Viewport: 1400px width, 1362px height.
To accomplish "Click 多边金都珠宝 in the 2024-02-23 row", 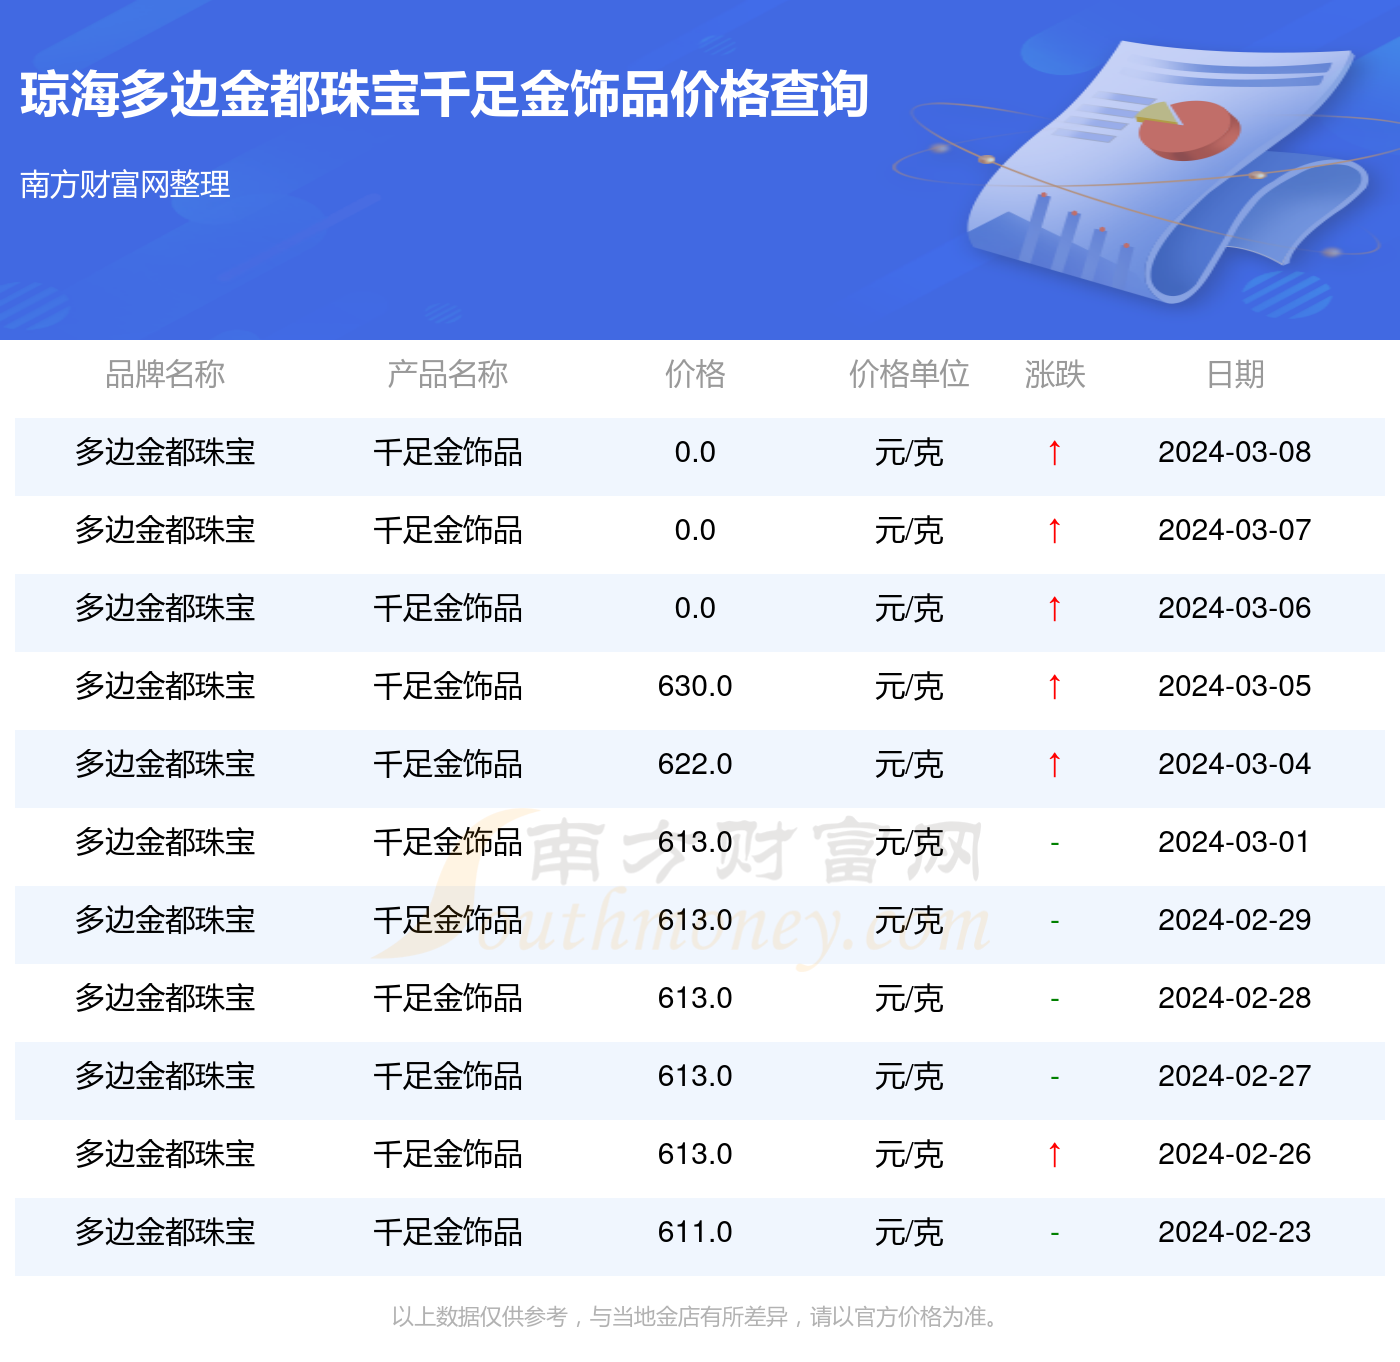I will pyautogui.click(x=165, y=1232).
